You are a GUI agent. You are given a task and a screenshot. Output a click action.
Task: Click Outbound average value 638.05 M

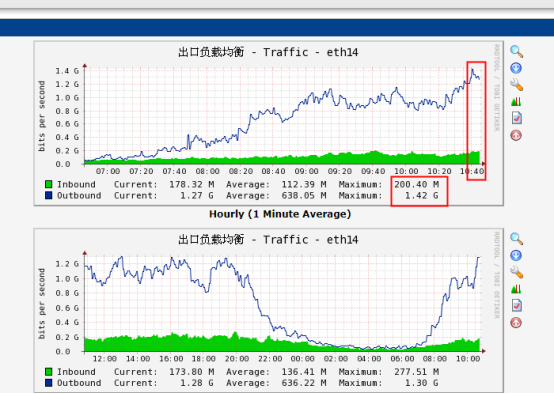point(304,195)
